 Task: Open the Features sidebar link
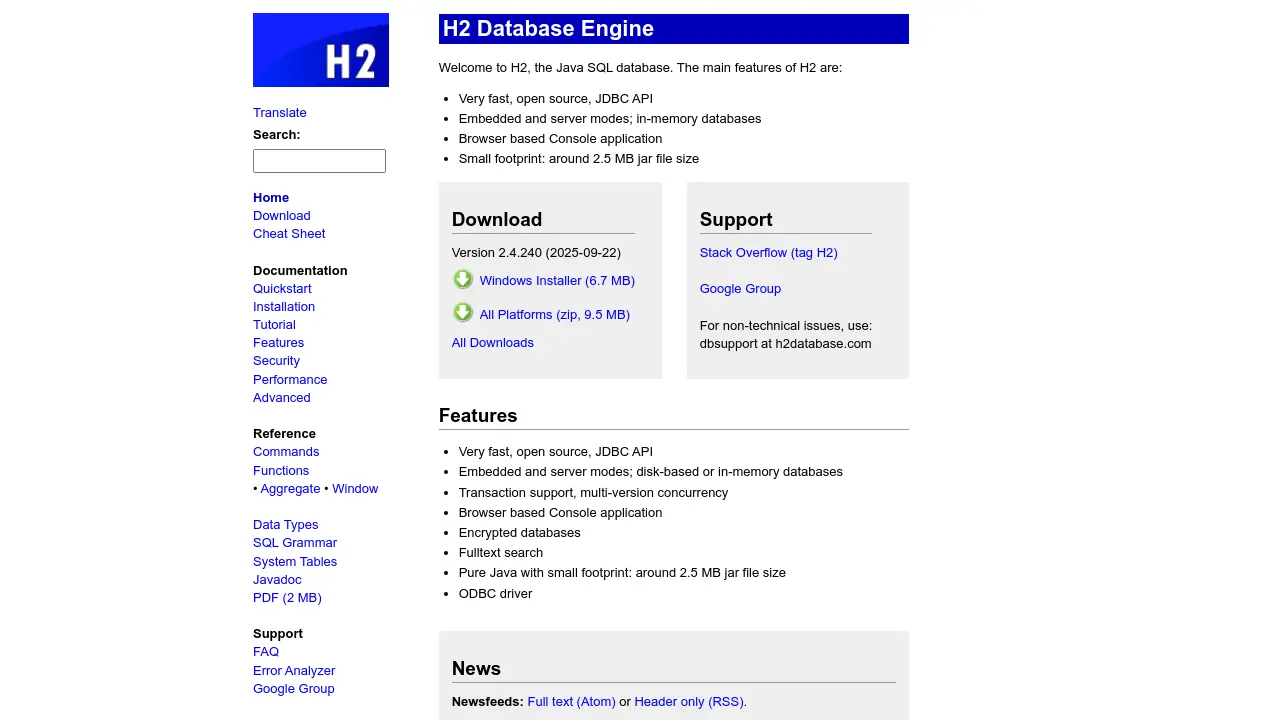pos(278,343)
